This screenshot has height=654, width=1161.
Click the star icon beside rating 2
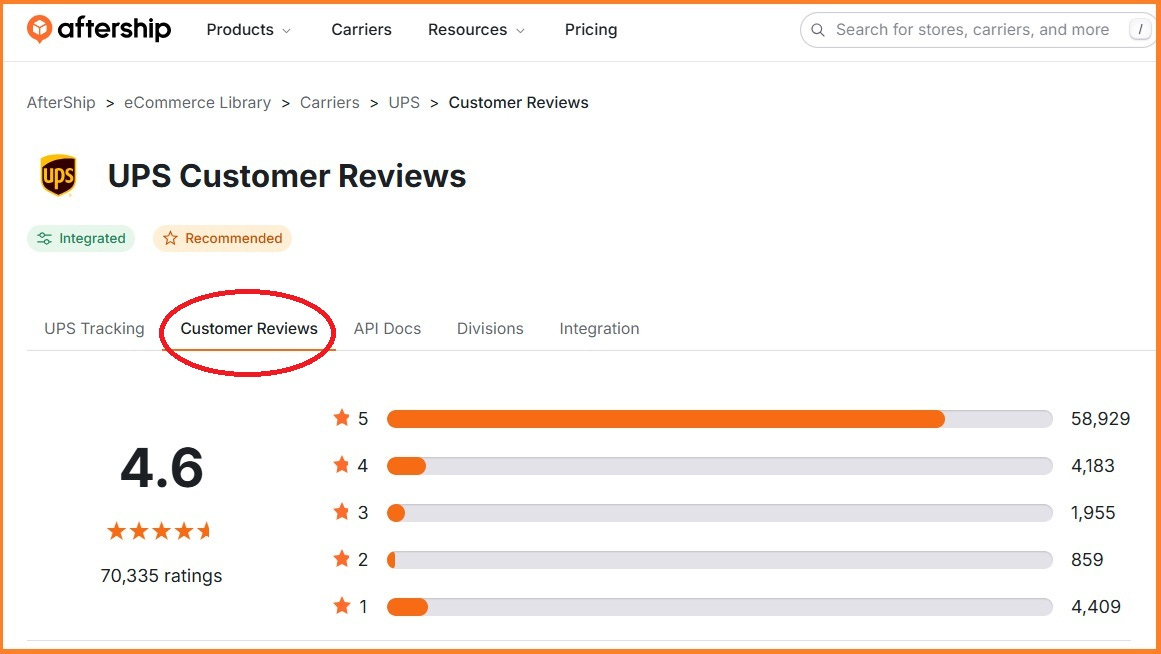pyautogui.click(x=341, y=558)
